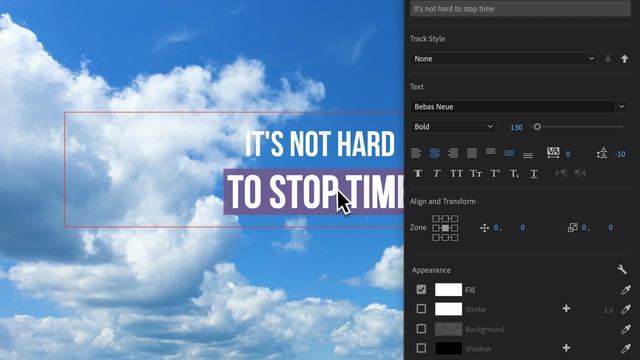Screen dimensions: 640x360
Task: Enable small caps text style
Action: (x=476, y=173)
